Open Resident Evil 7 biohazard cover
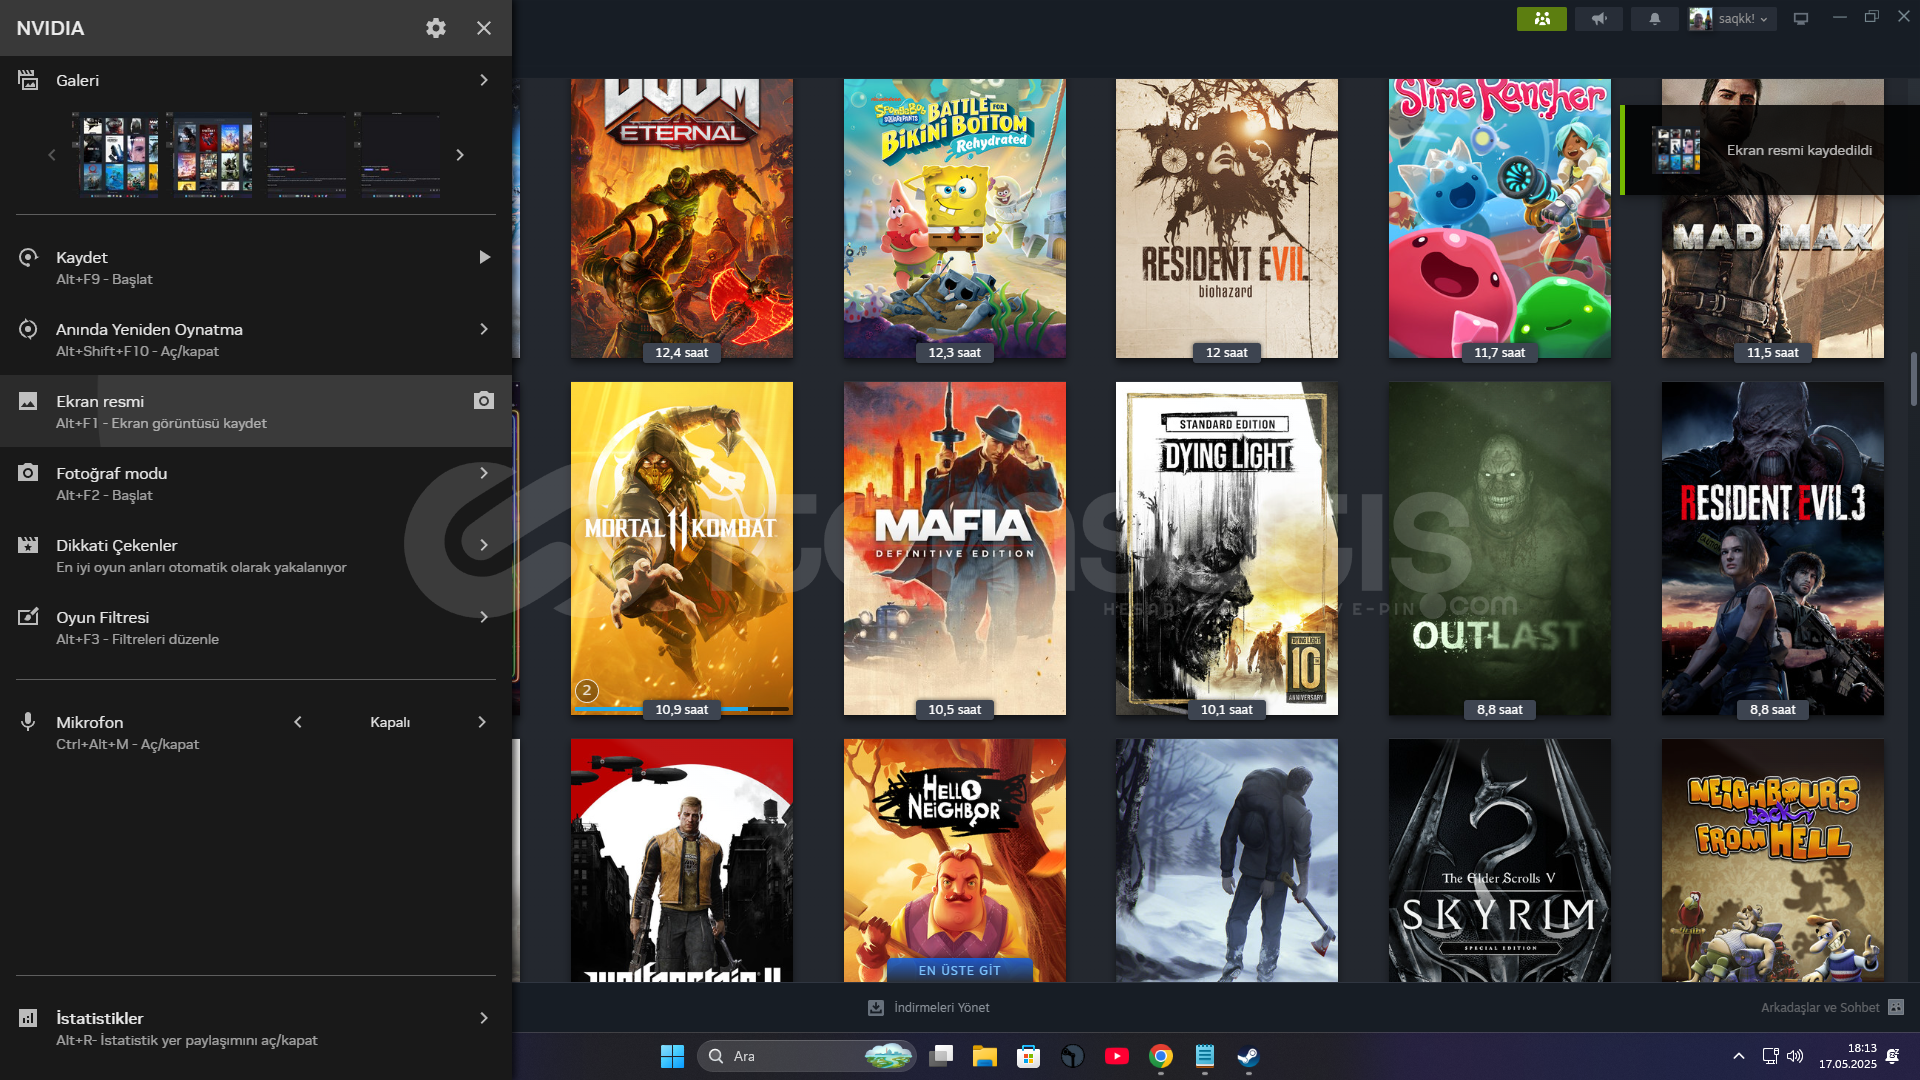 pyautogui.click(x=1227, y=218)
